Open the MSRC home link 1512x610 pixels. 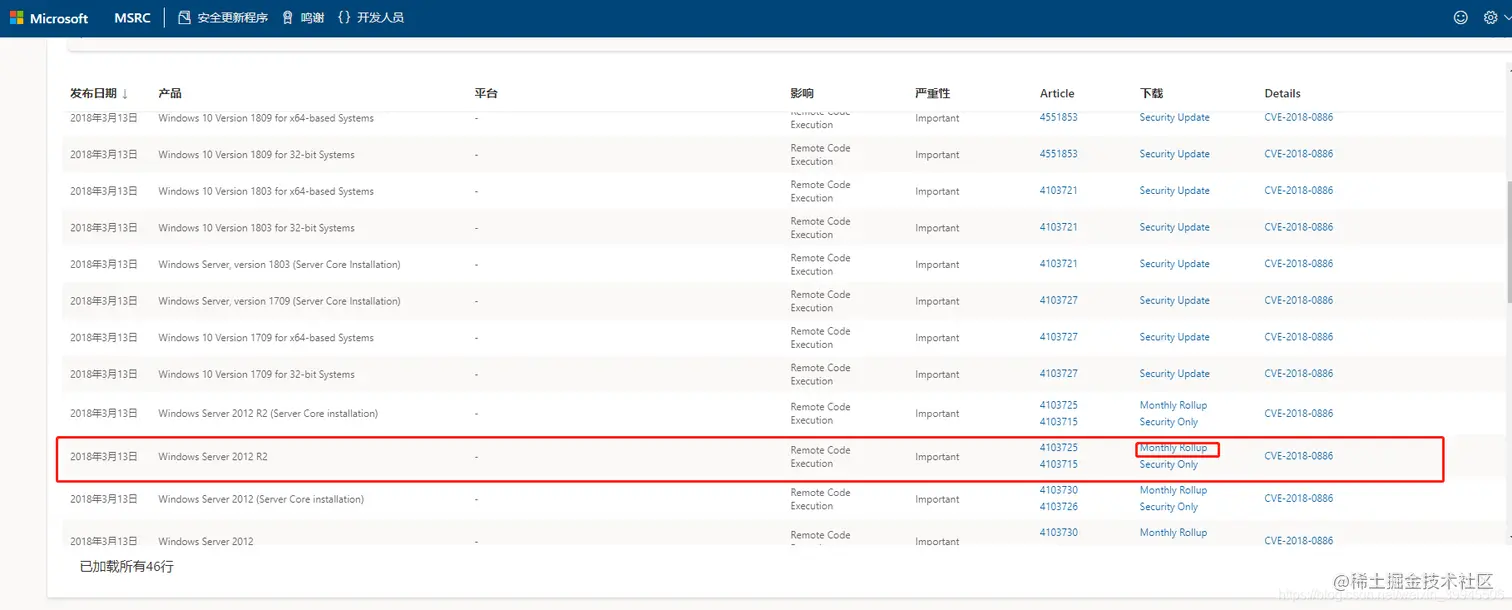click(132, 18)
